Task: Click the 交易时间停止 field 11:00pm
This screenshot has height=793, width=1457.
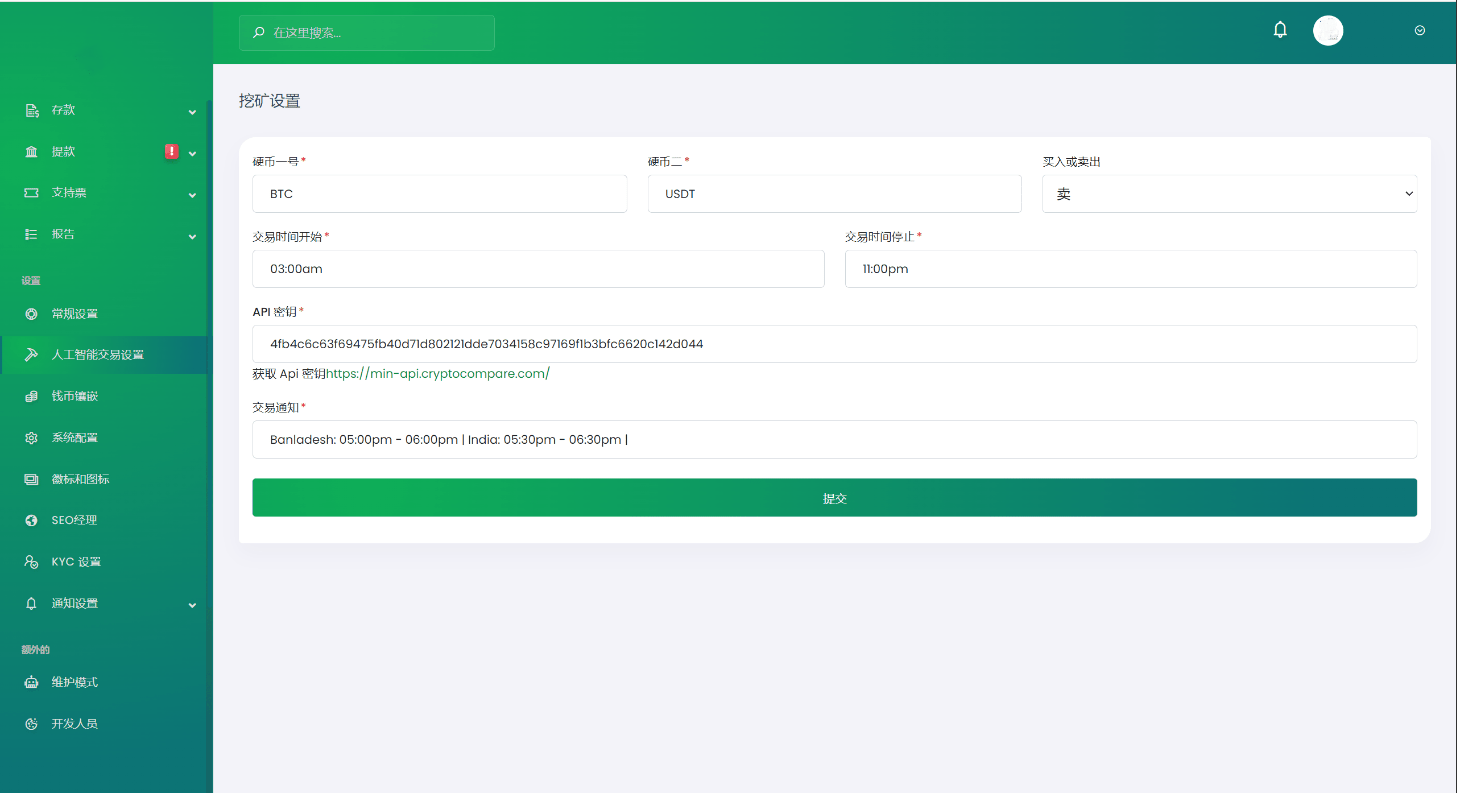Action: point(1131,269)
